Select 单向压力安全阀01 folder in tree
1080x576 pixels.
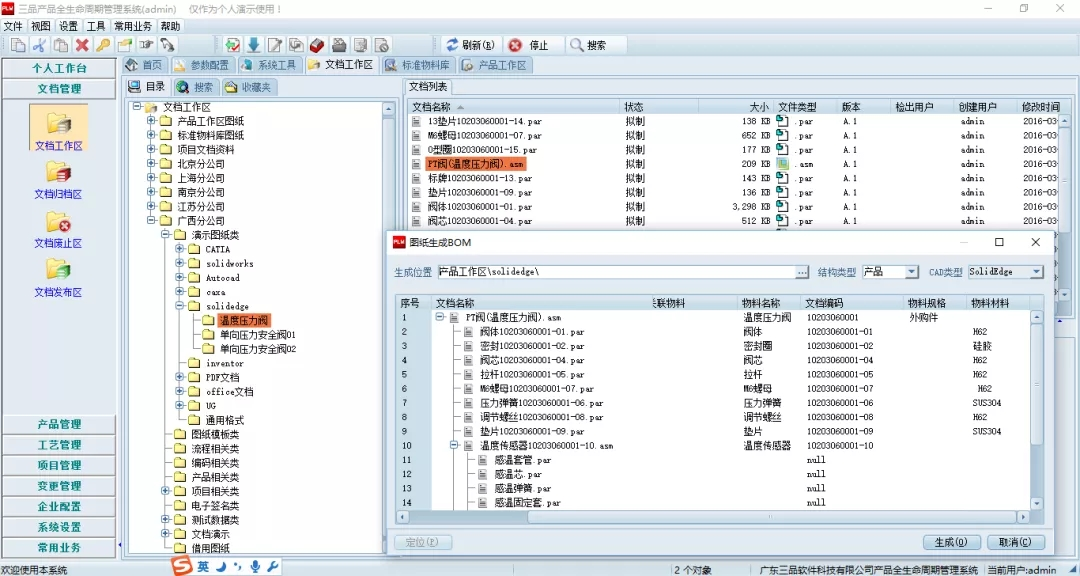tap(257, 335)
